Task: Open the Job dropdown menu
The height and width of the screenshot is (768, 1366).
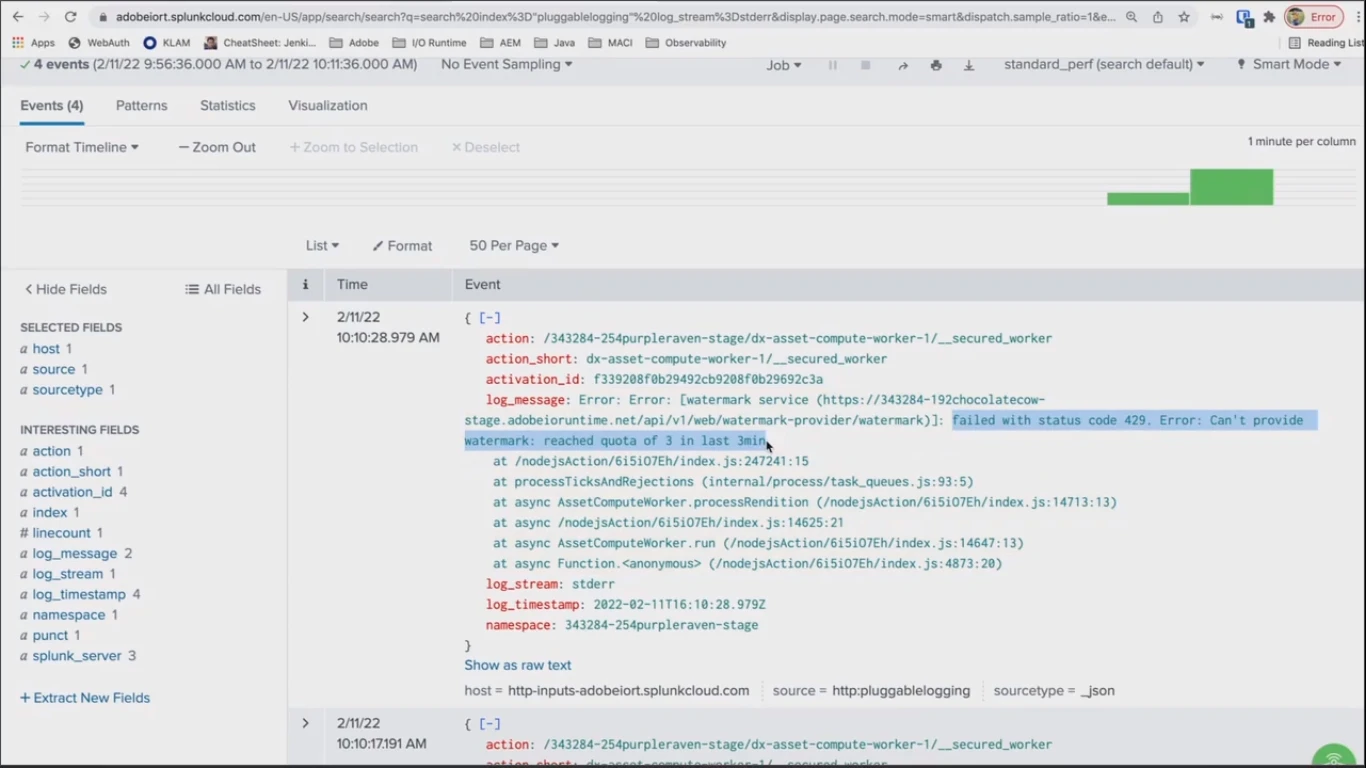Action: click(x=784, y=65)
